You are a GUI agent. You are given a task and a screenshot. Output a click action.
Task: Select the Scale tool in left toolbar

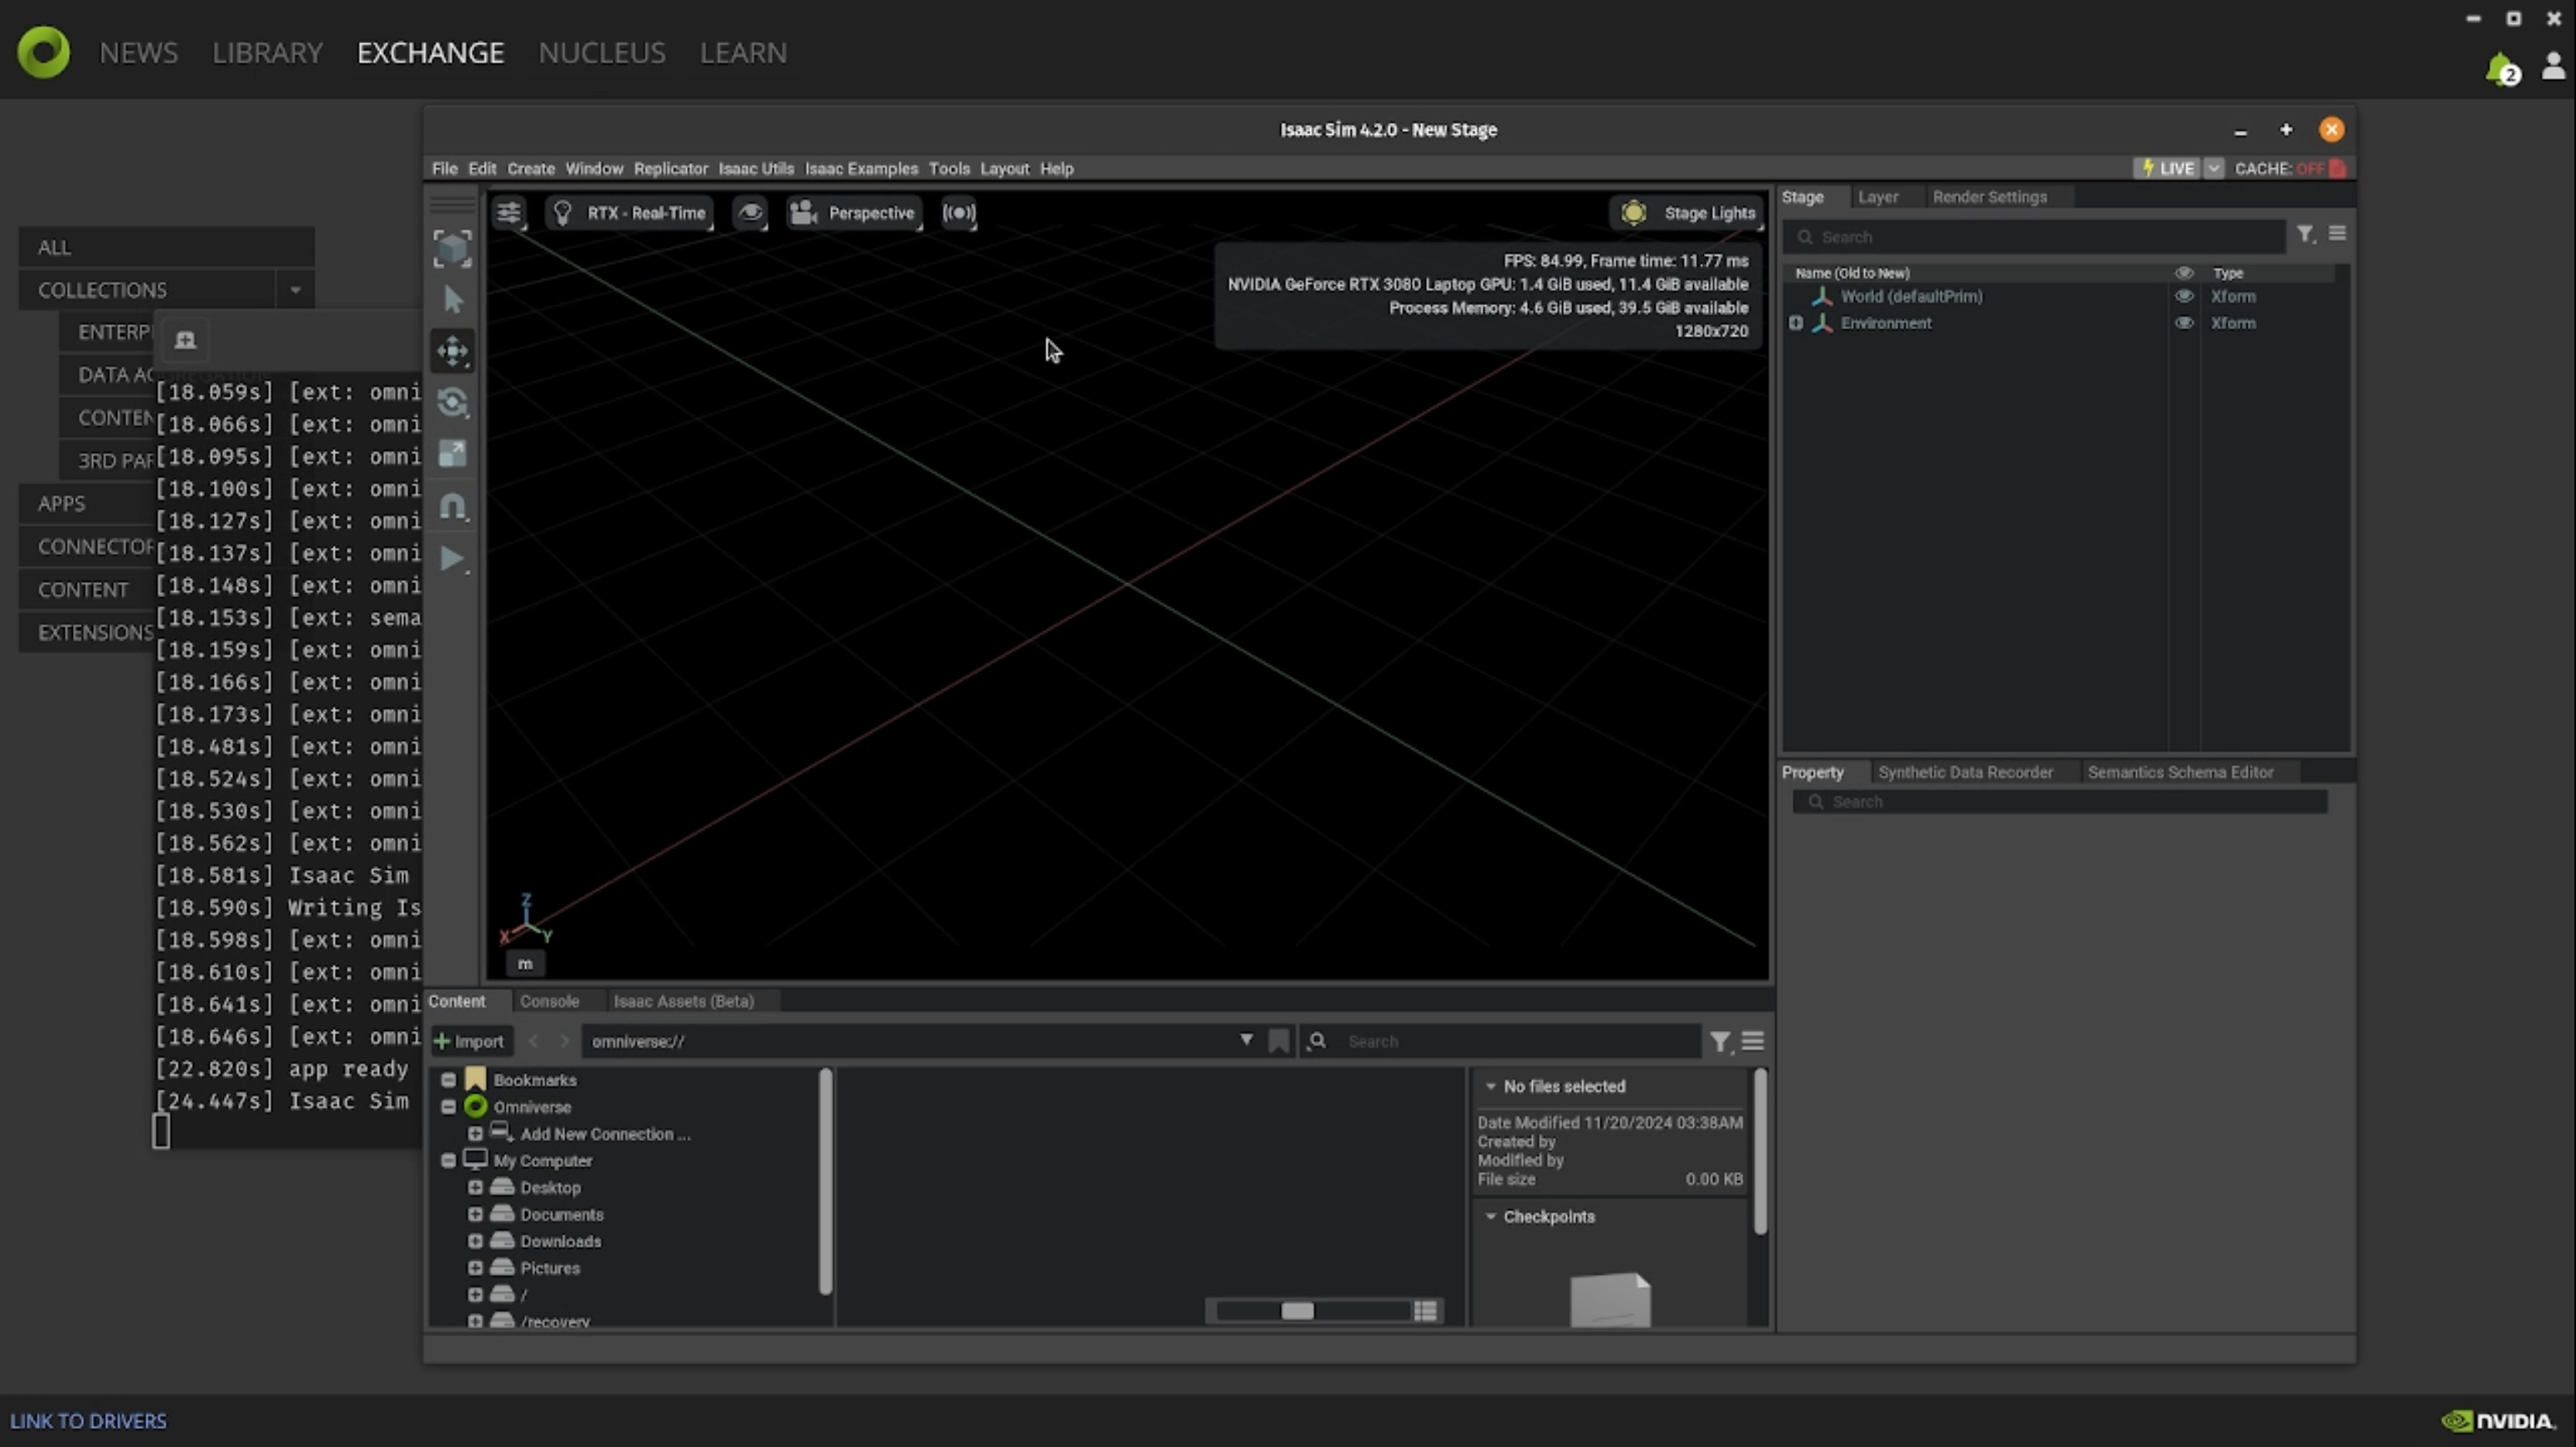(x=453, y=454)
